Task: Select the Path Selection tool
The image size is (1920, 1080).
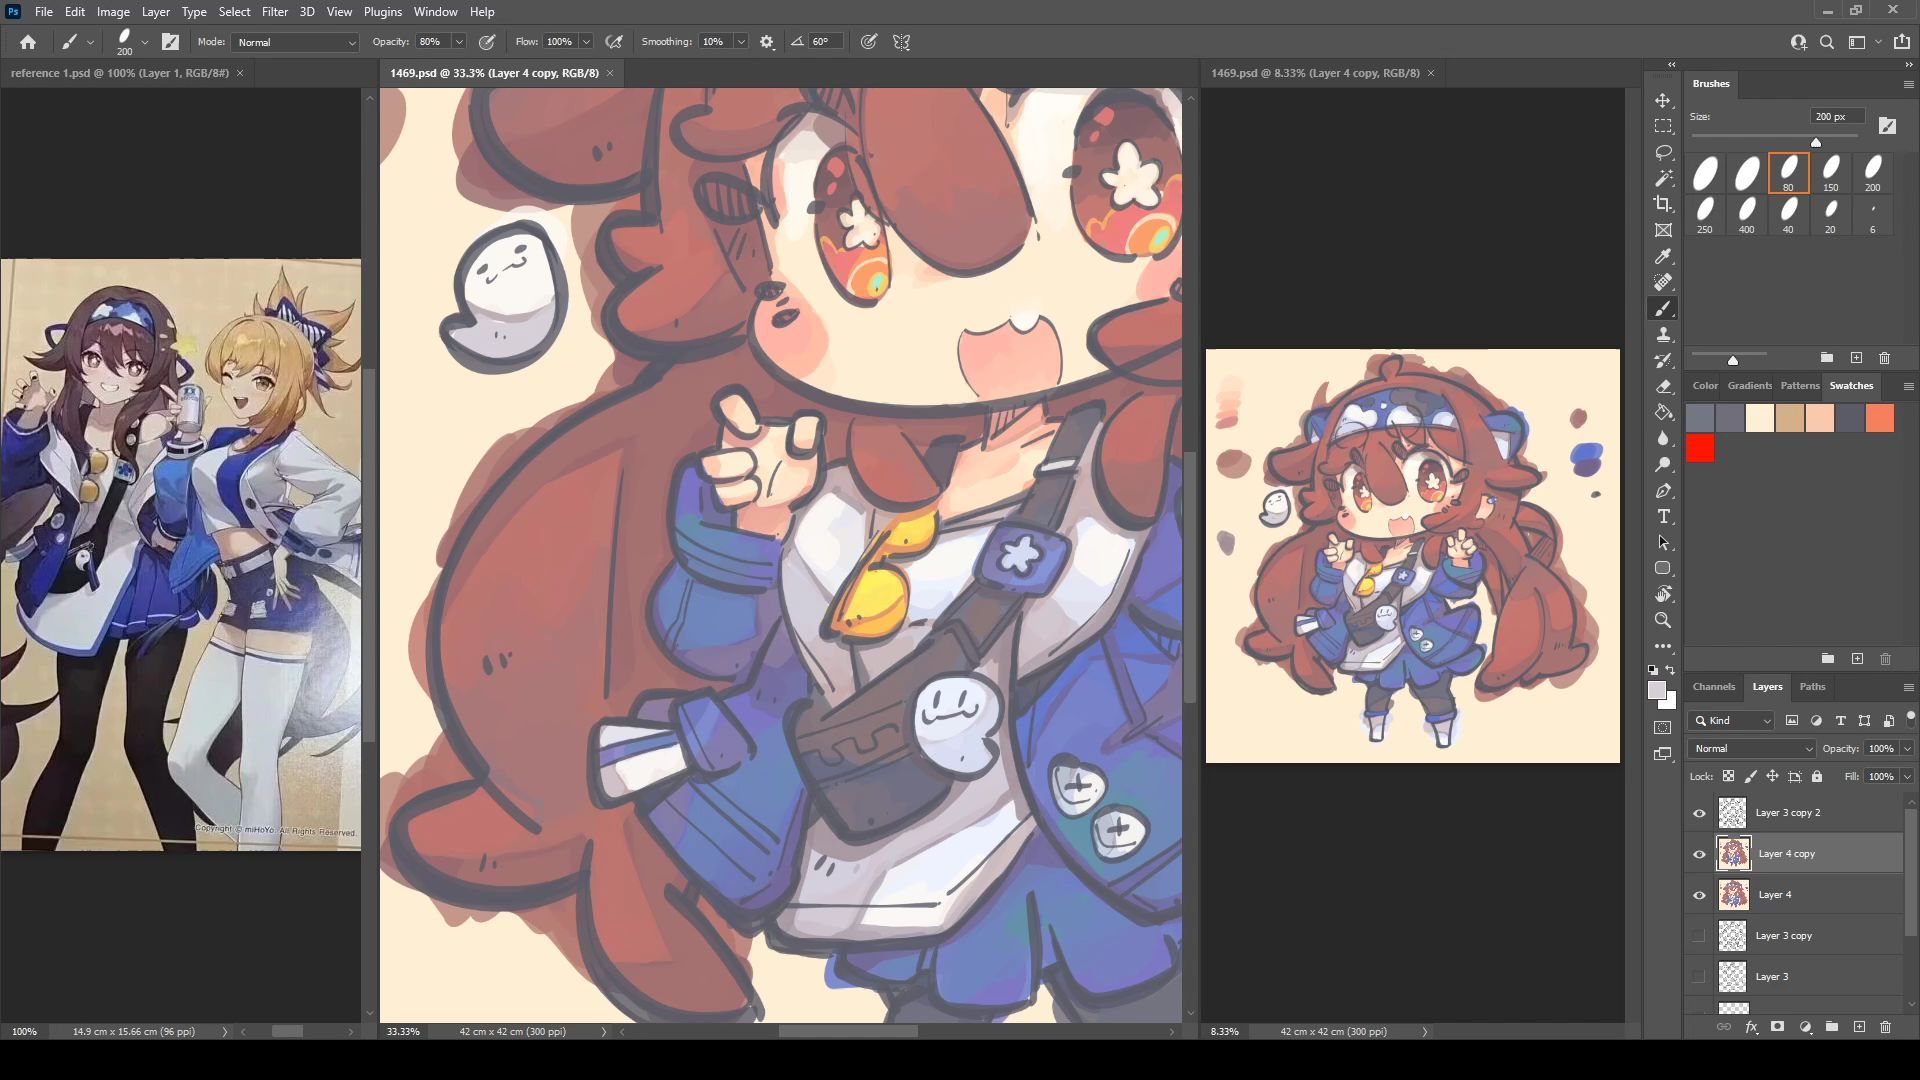Action: [1663, 543]
